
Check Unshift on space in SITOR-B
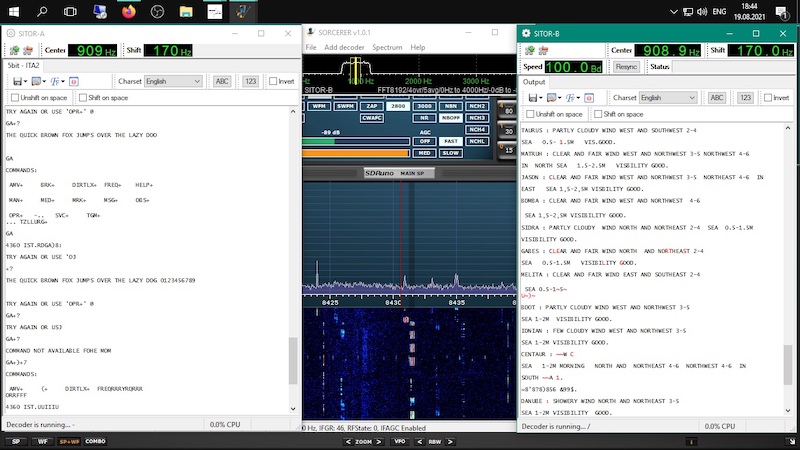click(530, 114)
